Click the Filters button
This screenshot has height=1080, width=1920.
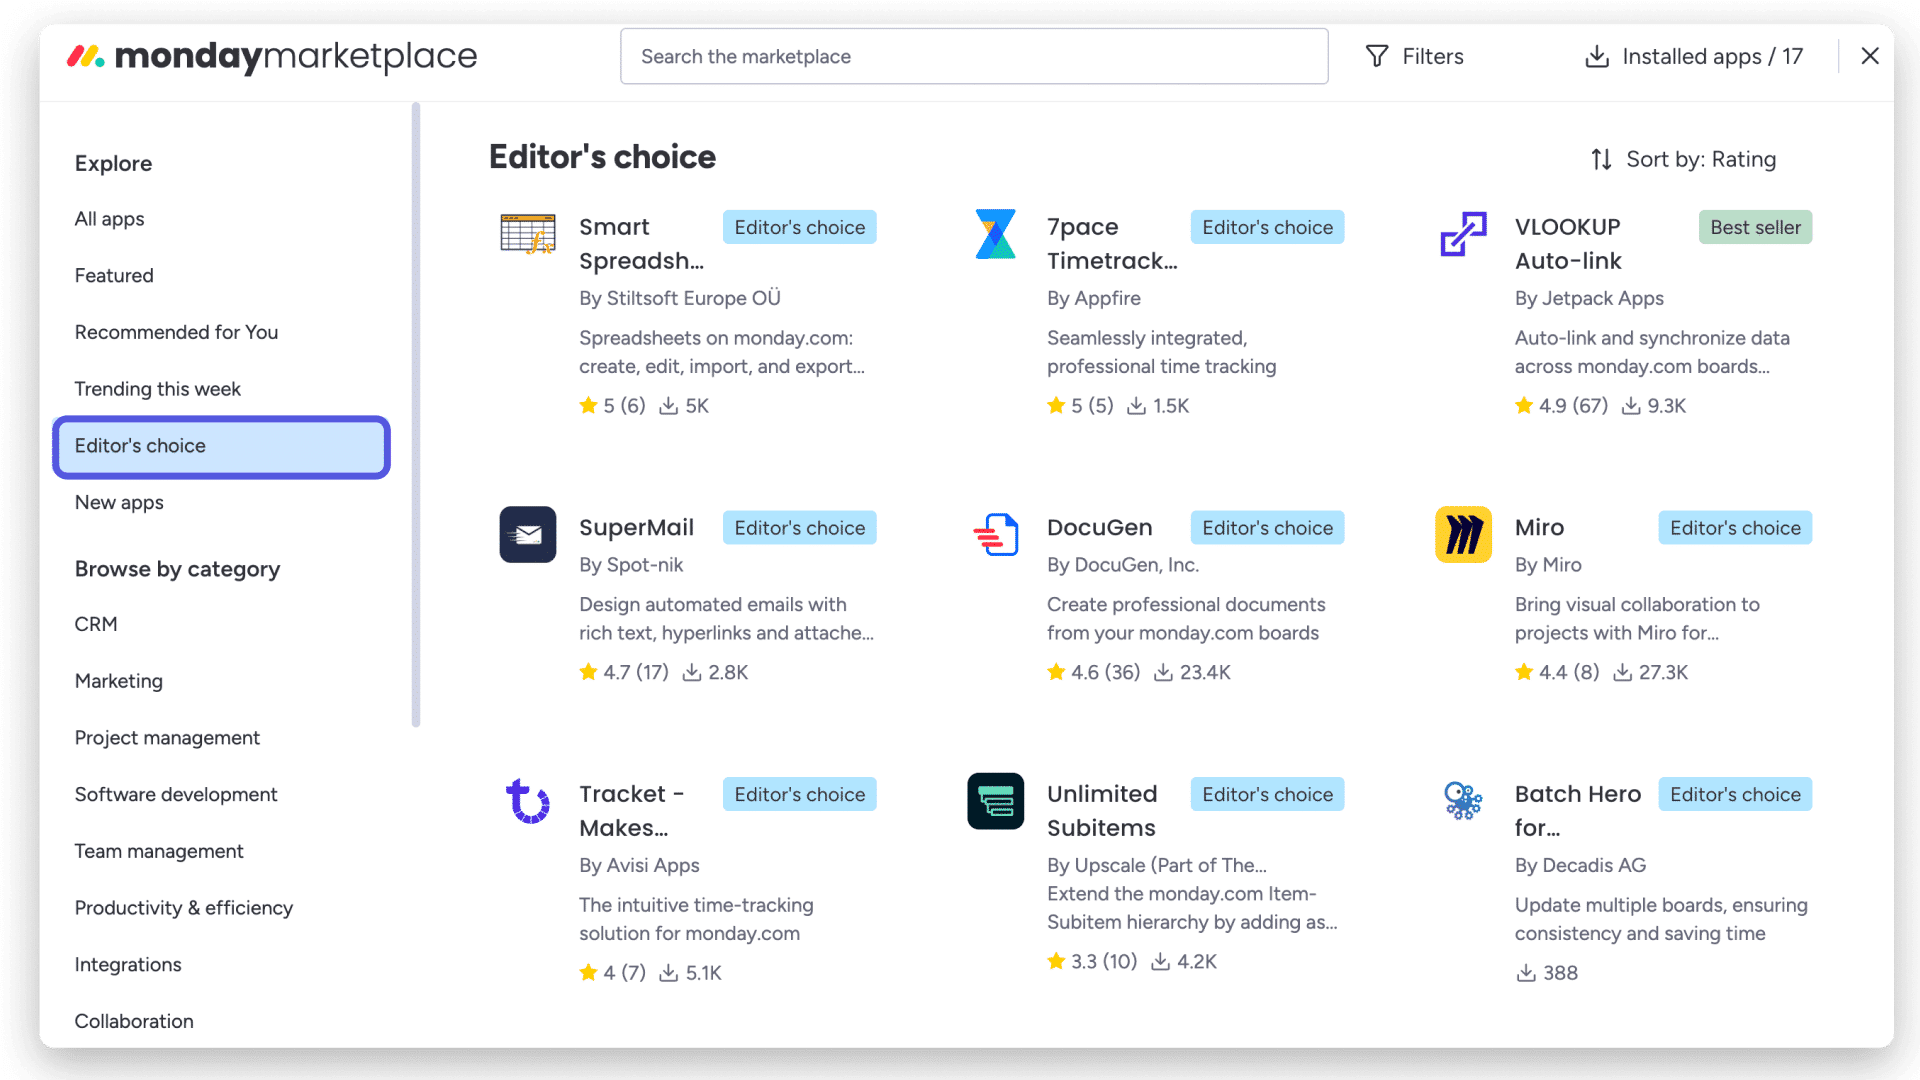click(1414, 56)
